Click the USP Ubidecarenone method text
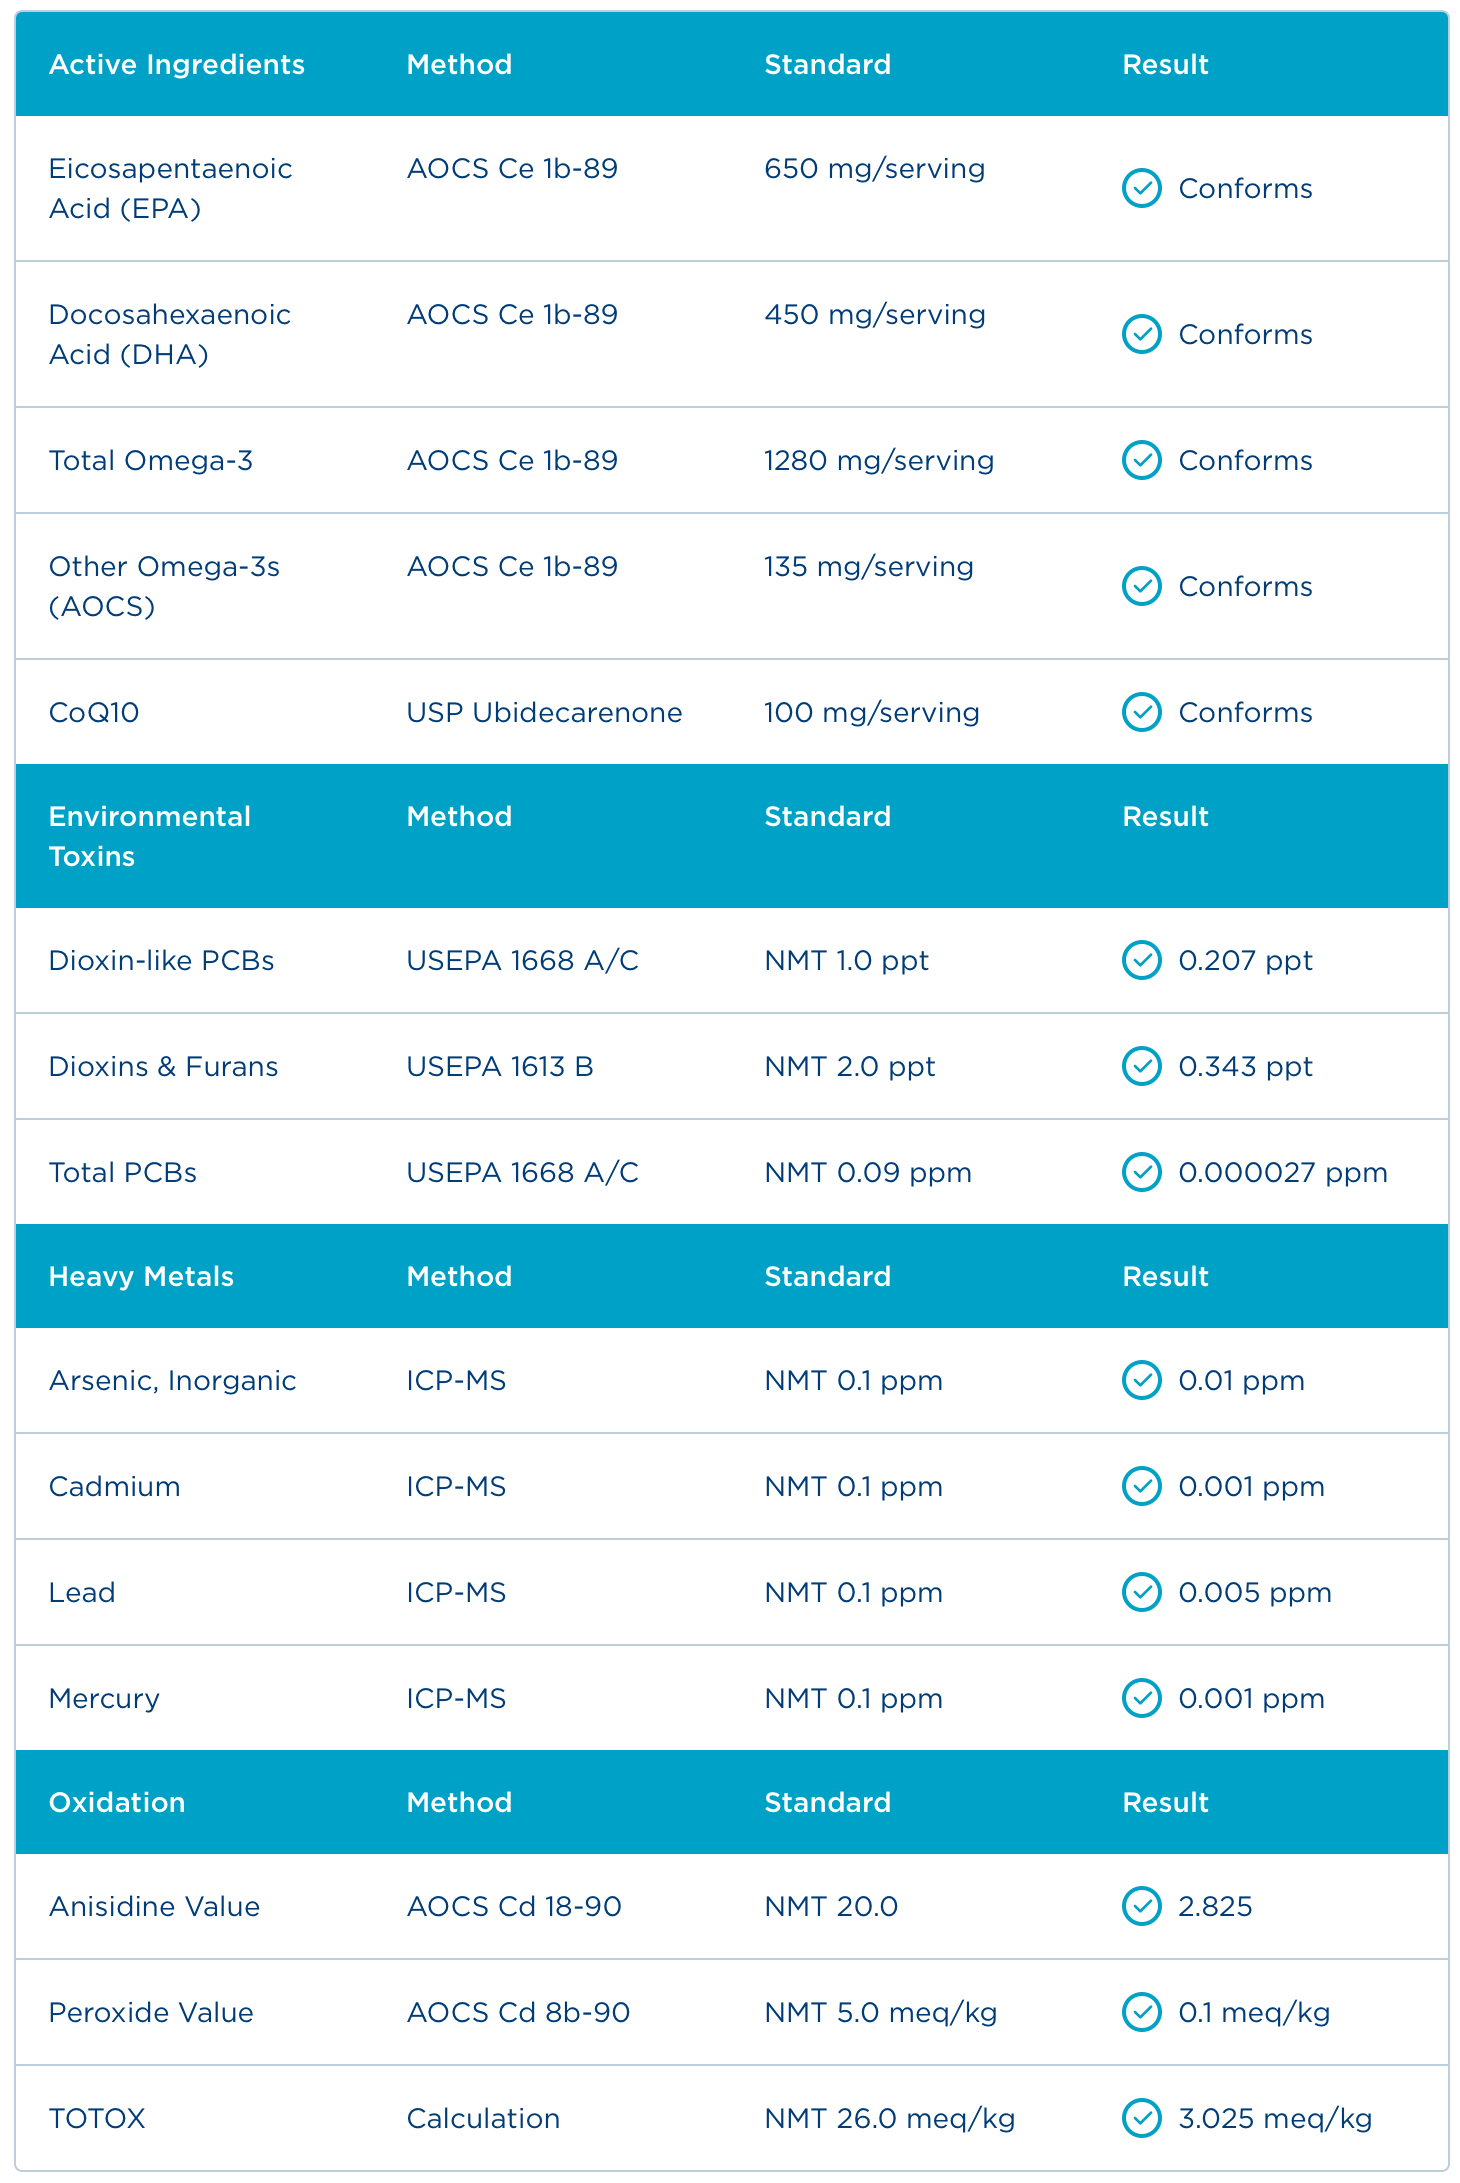 pyautogui.click(x=544, y=712)
